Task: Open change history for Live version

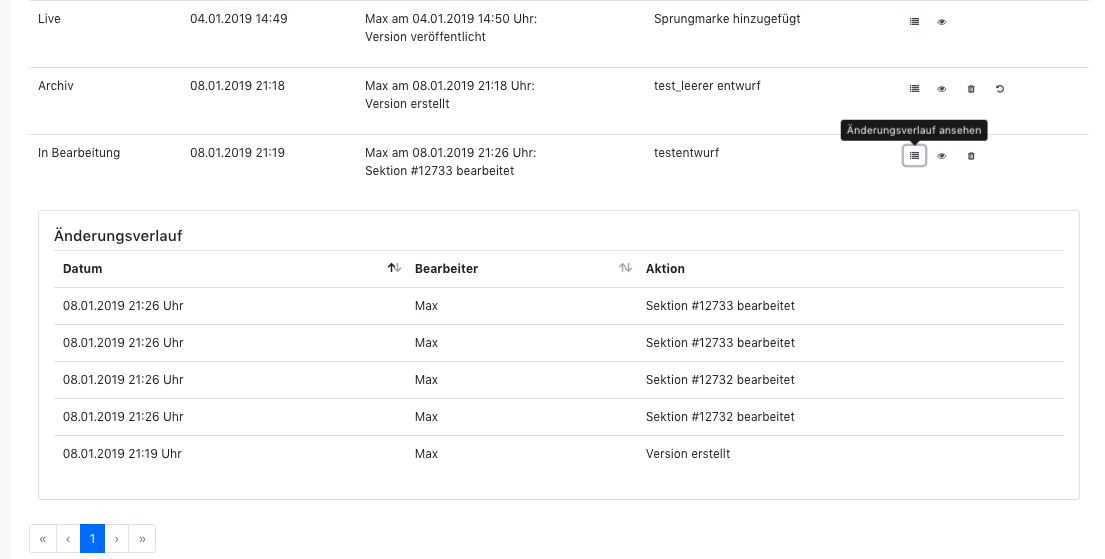Action: tap(914, 22)
